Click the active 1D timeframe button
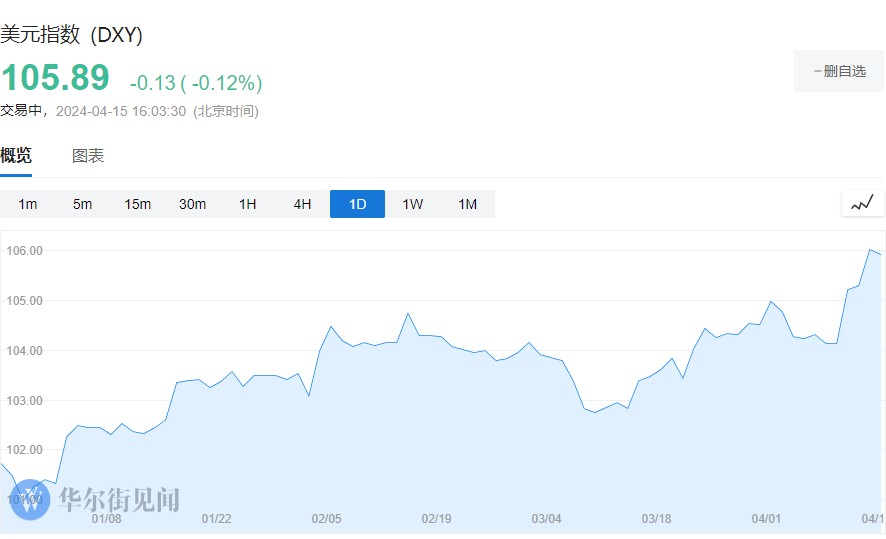Screen dimensions: 886x539 [357, 204]
